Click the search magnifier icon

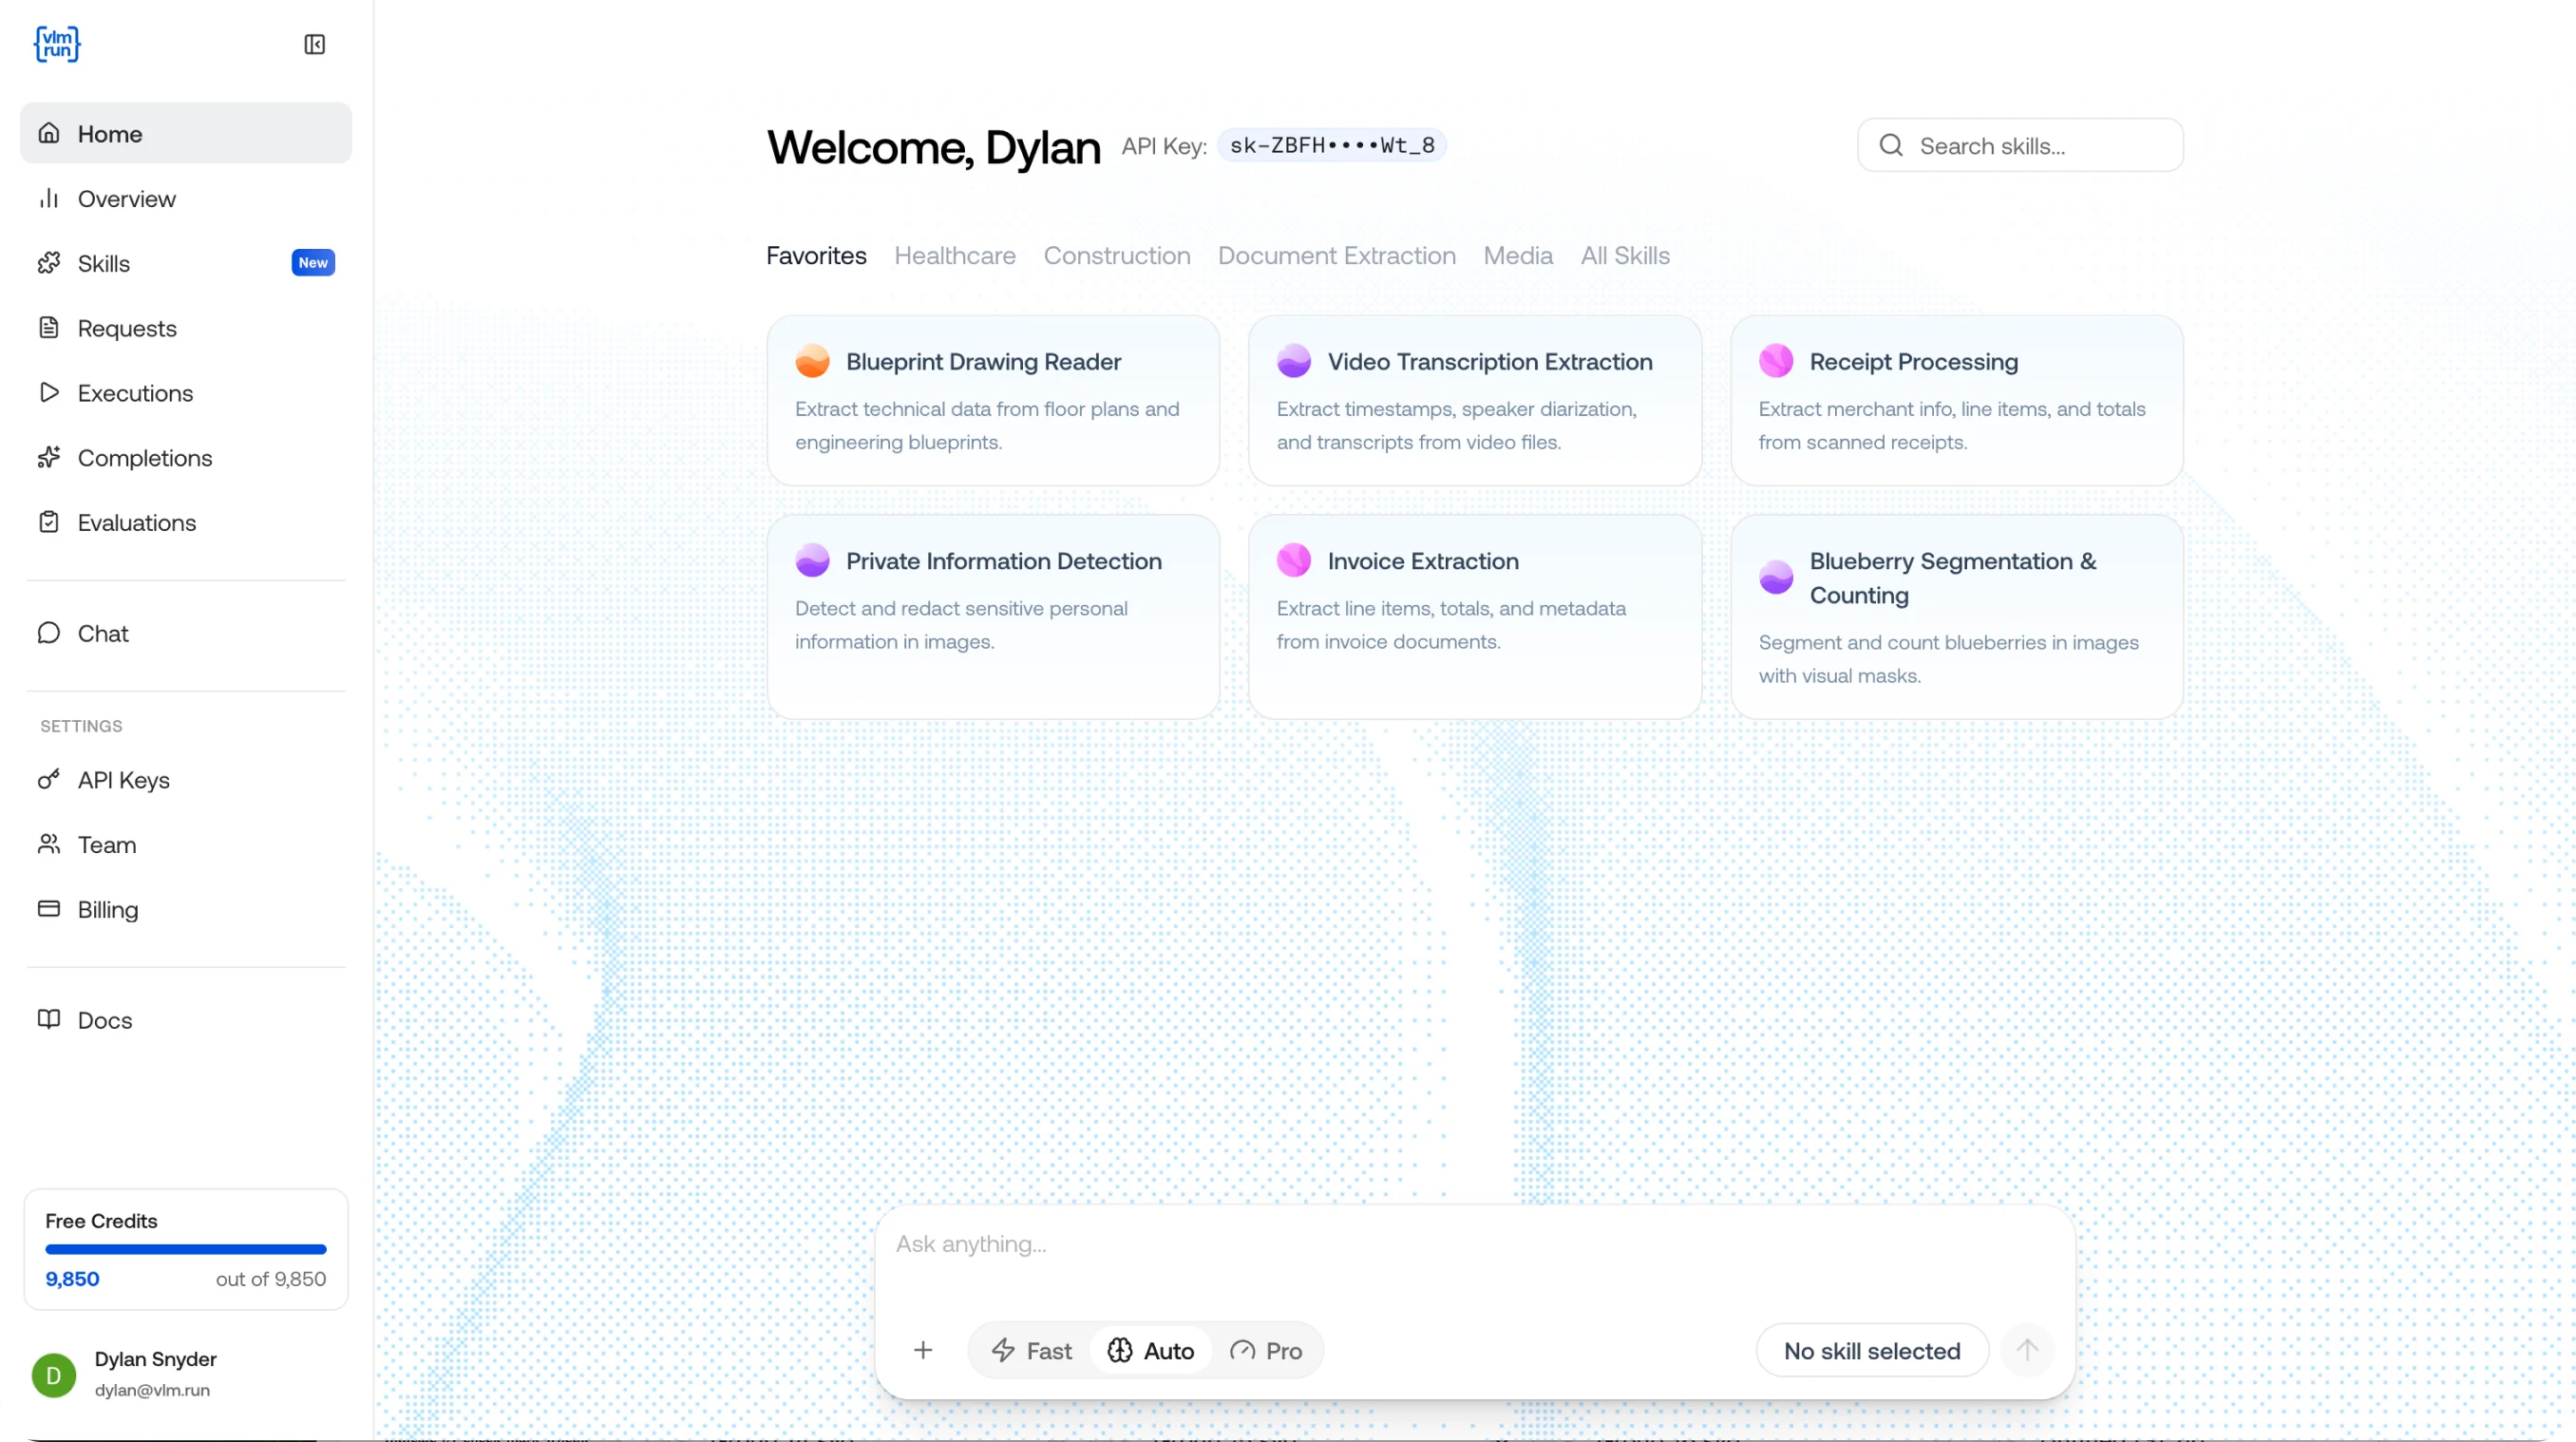1891,145
